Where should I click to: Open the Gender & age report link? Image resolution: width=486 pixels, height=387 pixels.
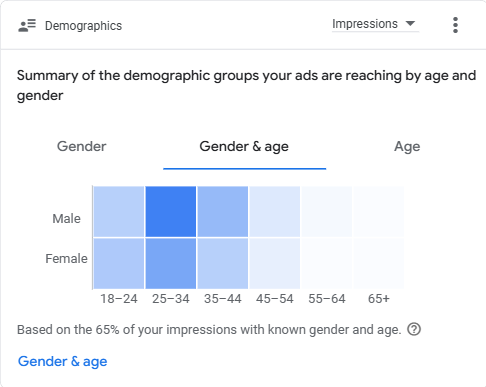point(63,362)
